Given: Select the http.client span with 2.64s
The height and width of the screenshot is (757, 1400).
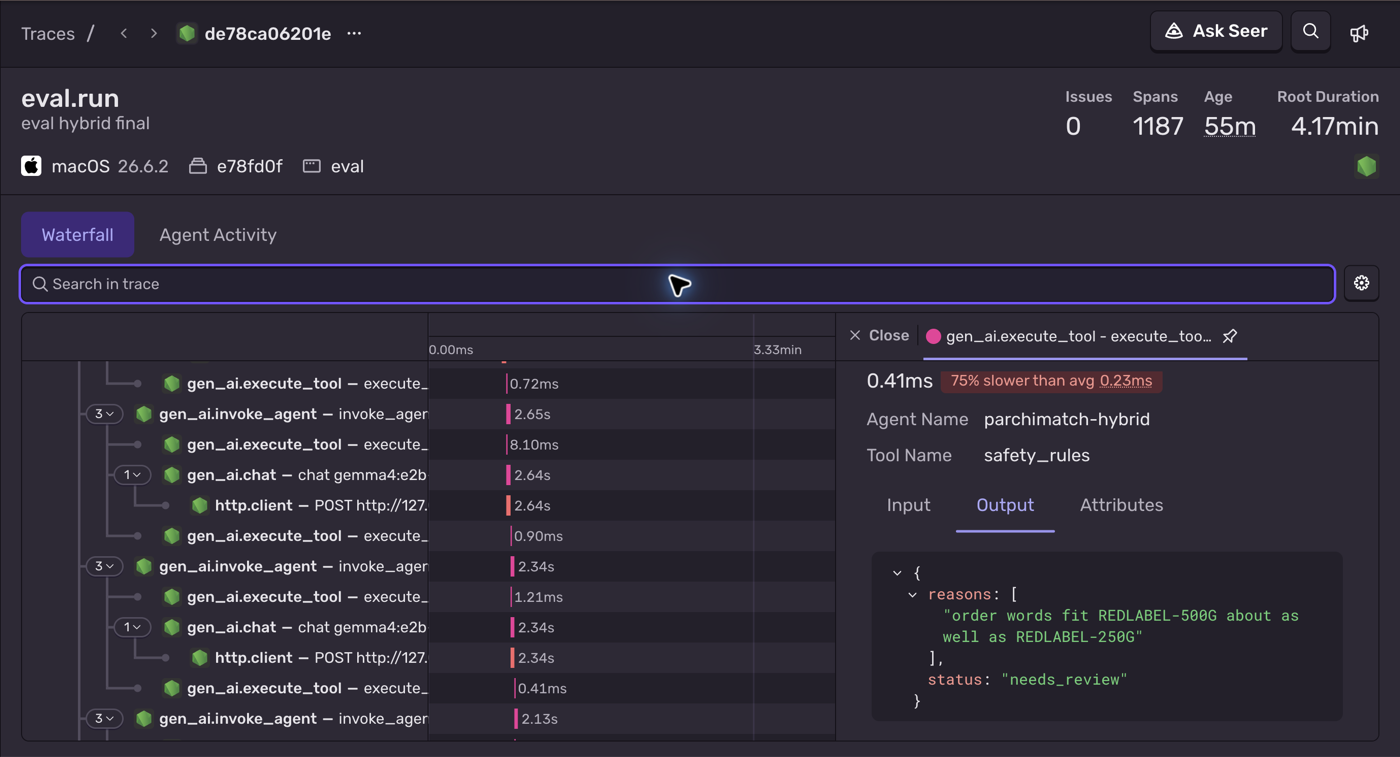Looking at the screenshot, I should [428, 505].
